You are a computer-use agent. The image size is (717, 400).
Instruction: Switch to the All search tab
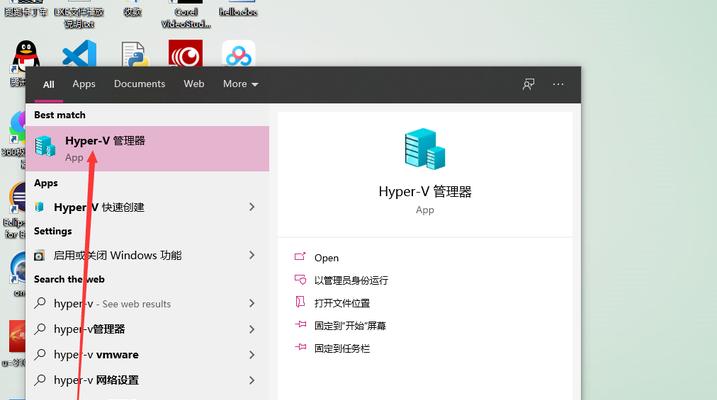[x=48, y=85]
